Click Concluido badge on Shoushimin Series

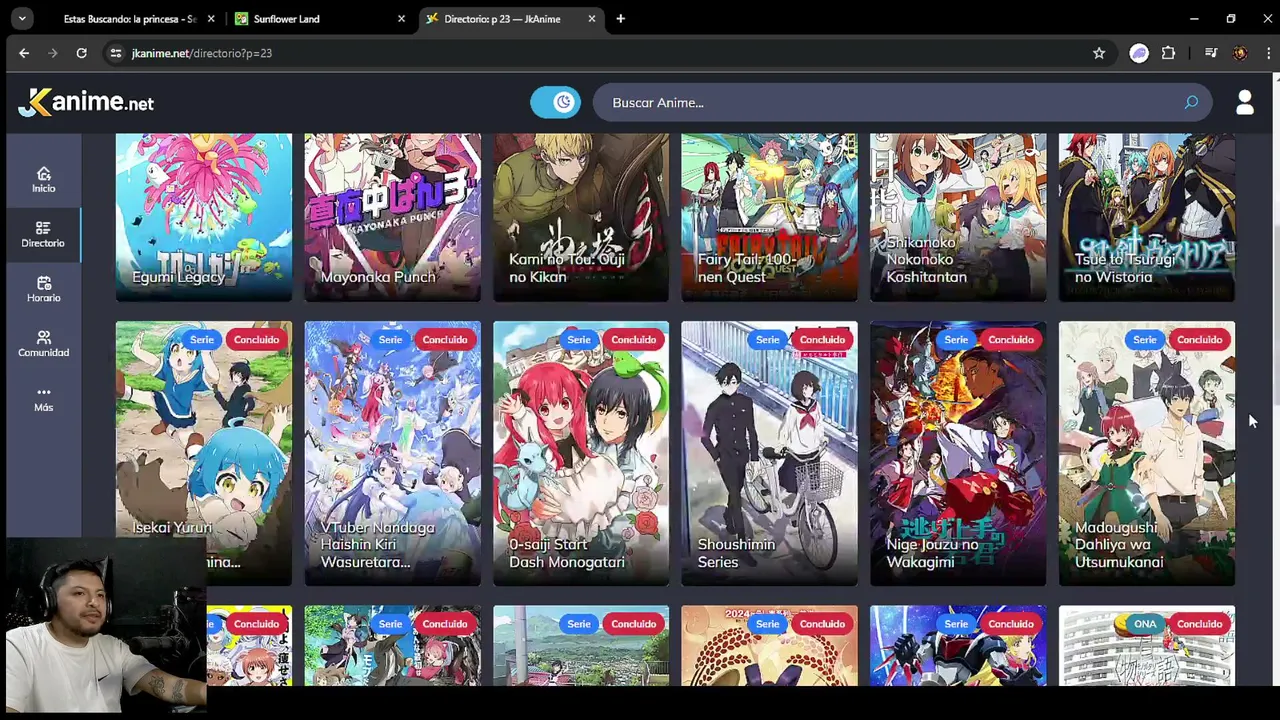tap(822, 340)
